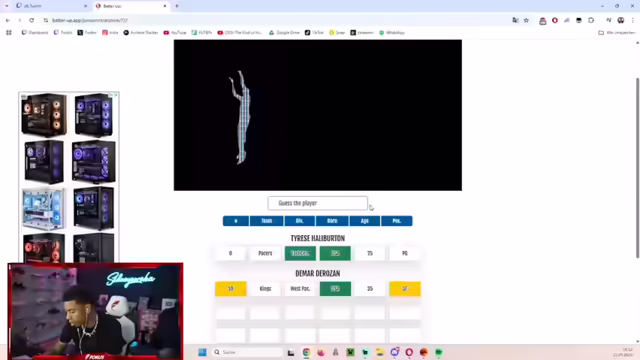640x360 pixels.
Task: Open the bookmarks apps grid icon
Action: pos(9,33)
